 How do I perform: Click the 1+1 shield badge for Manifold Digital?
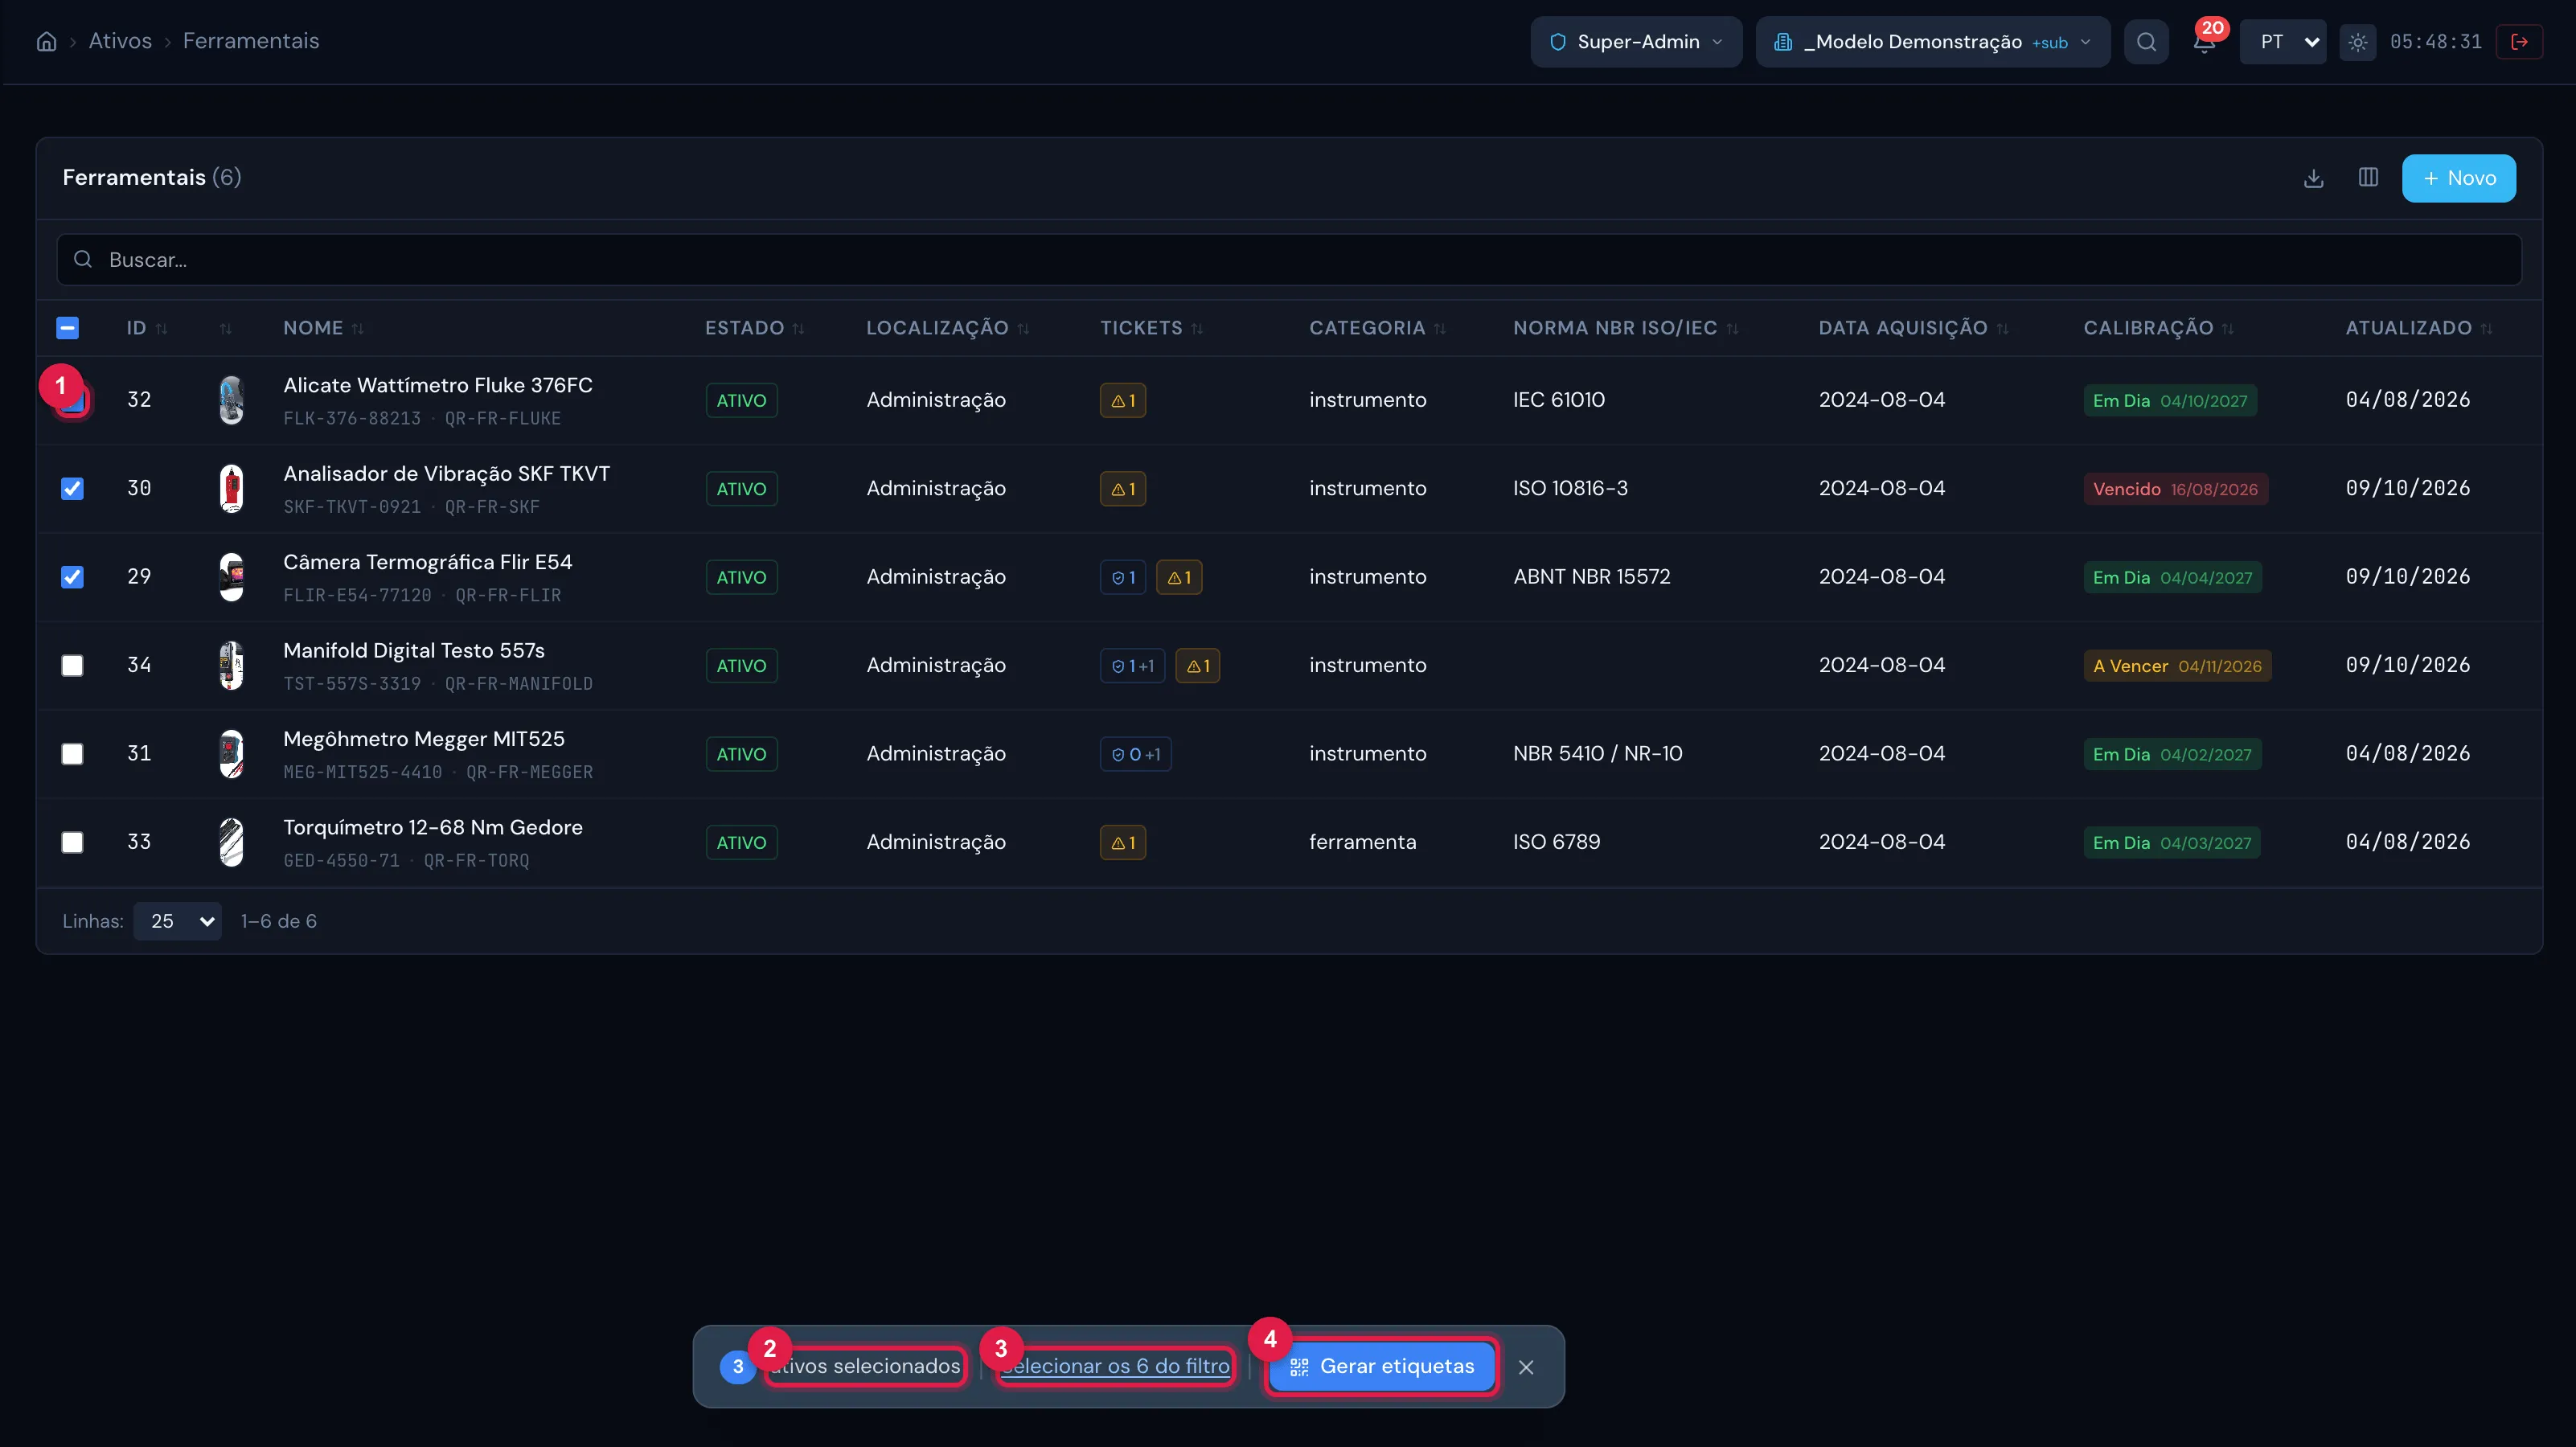[x=1132, y=666]
